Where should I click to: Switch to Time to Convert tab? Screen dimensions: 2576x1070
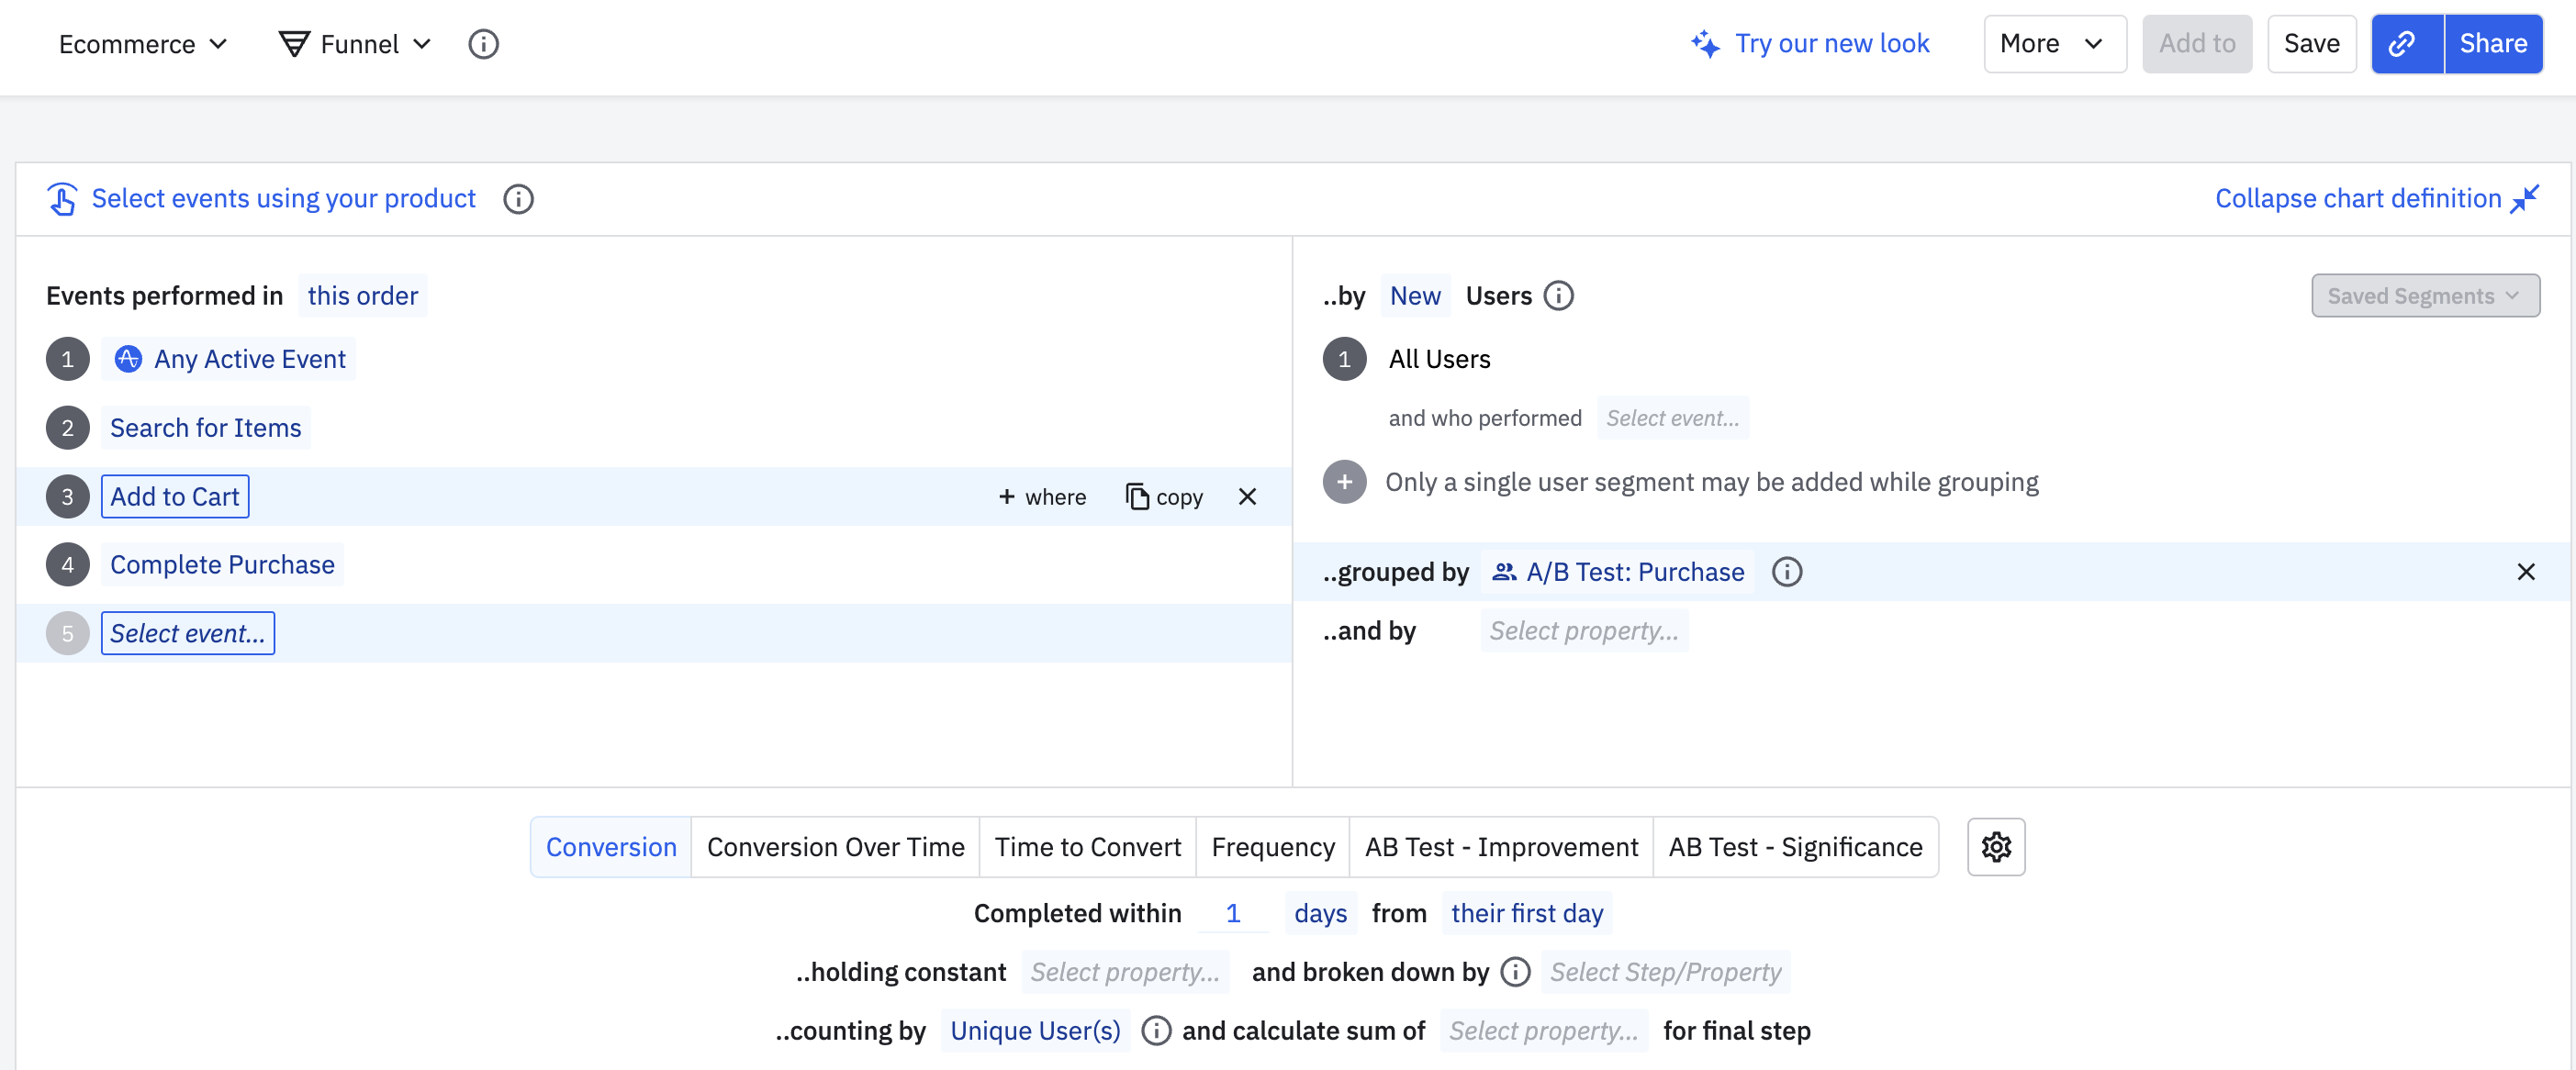click(1087, 847)
